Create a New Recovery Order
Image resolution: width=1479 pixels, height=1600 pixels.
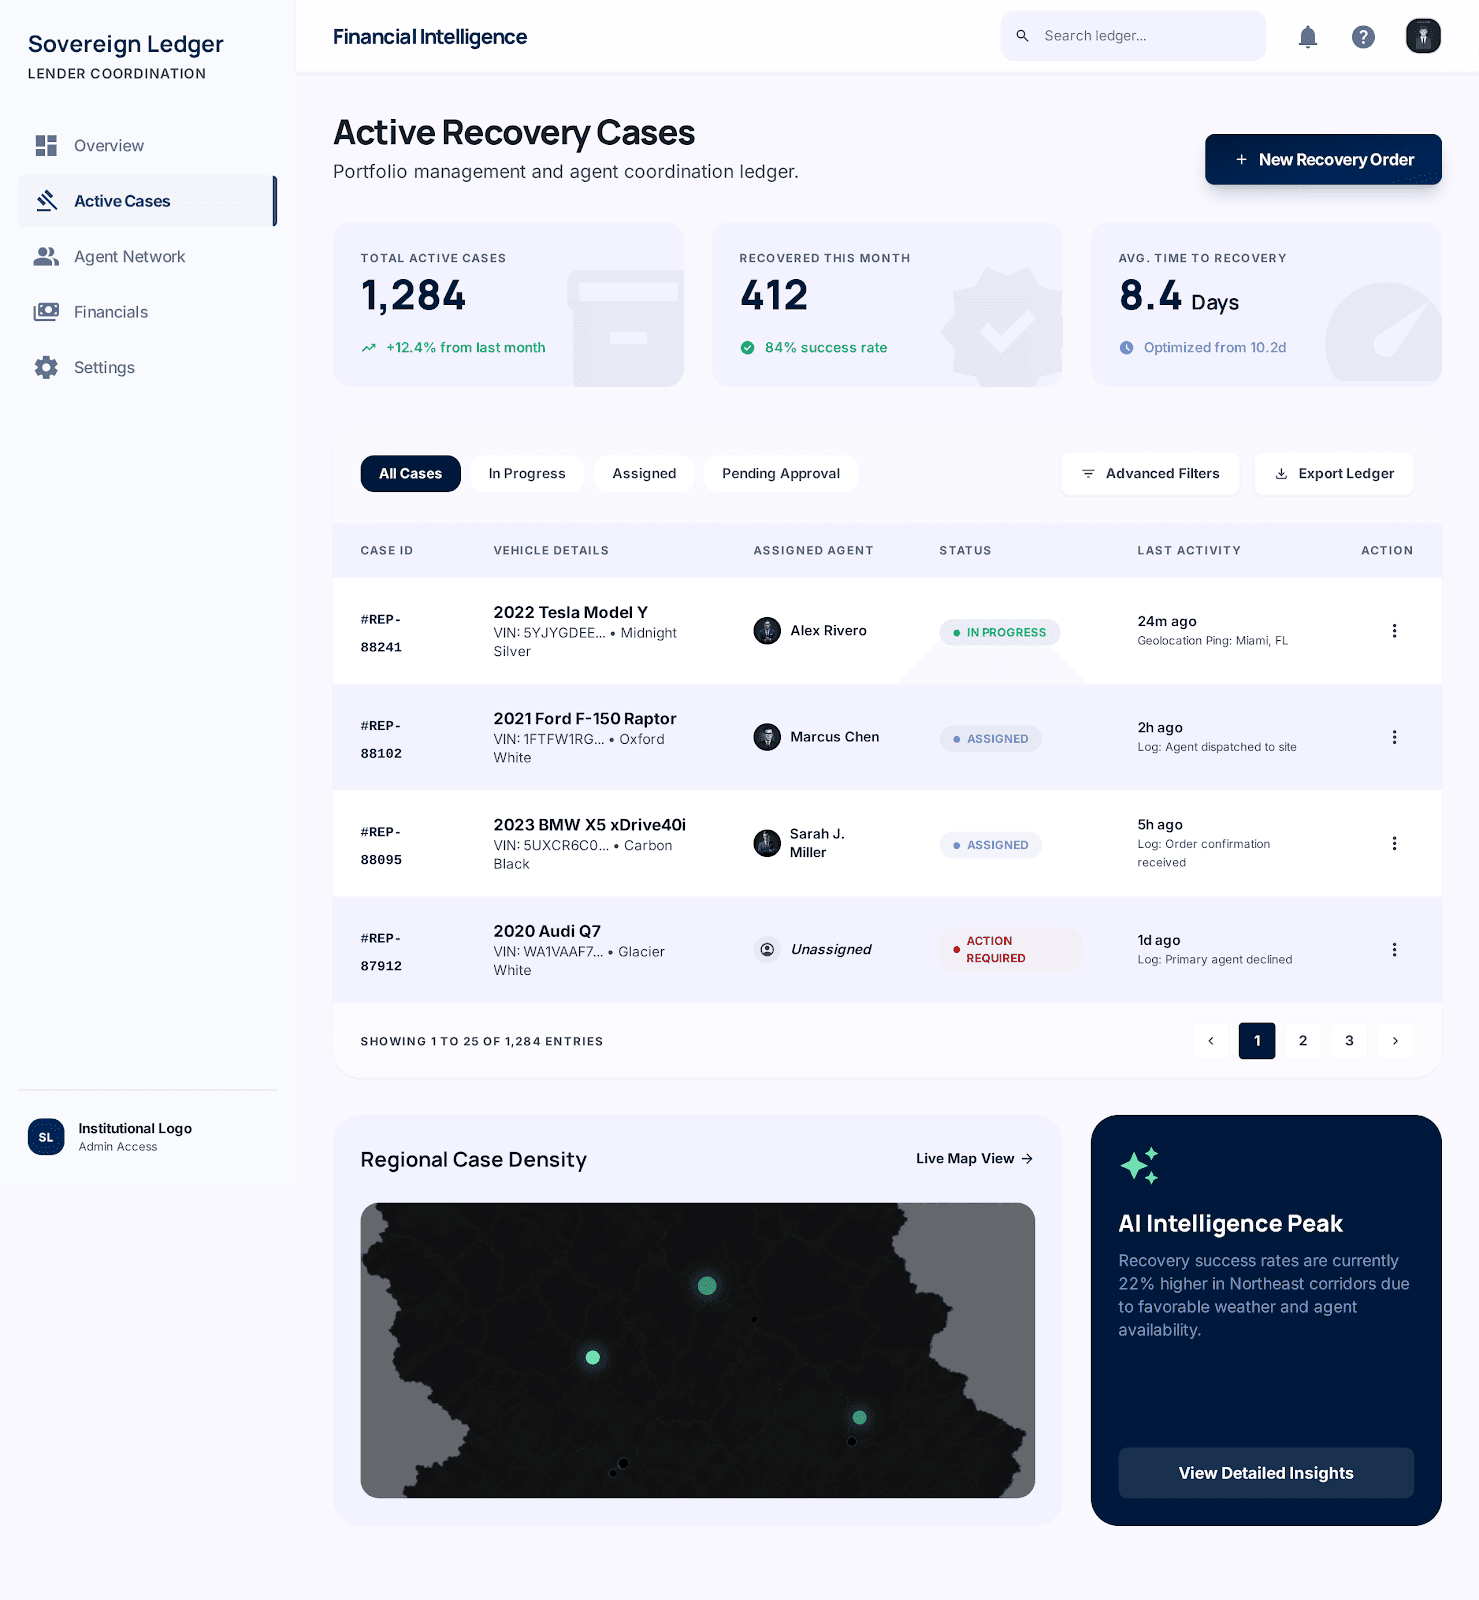1323,160
